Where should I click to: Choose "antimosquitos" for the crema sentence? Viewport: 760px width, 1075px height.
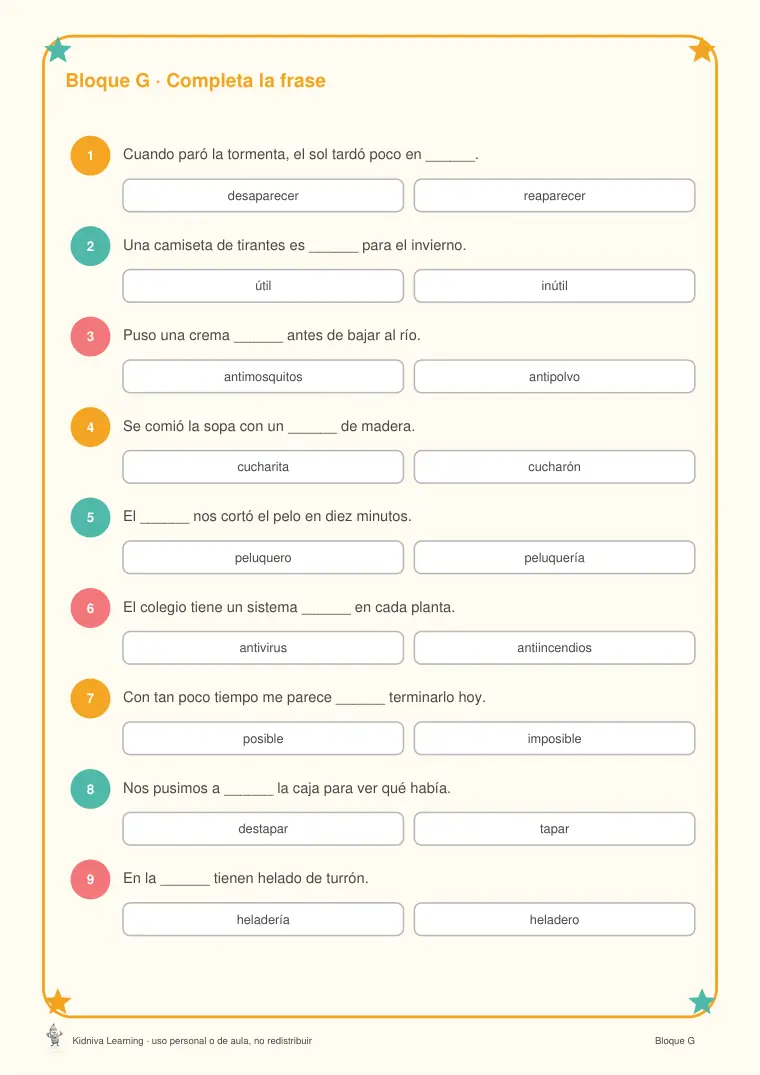coord(263,376)
